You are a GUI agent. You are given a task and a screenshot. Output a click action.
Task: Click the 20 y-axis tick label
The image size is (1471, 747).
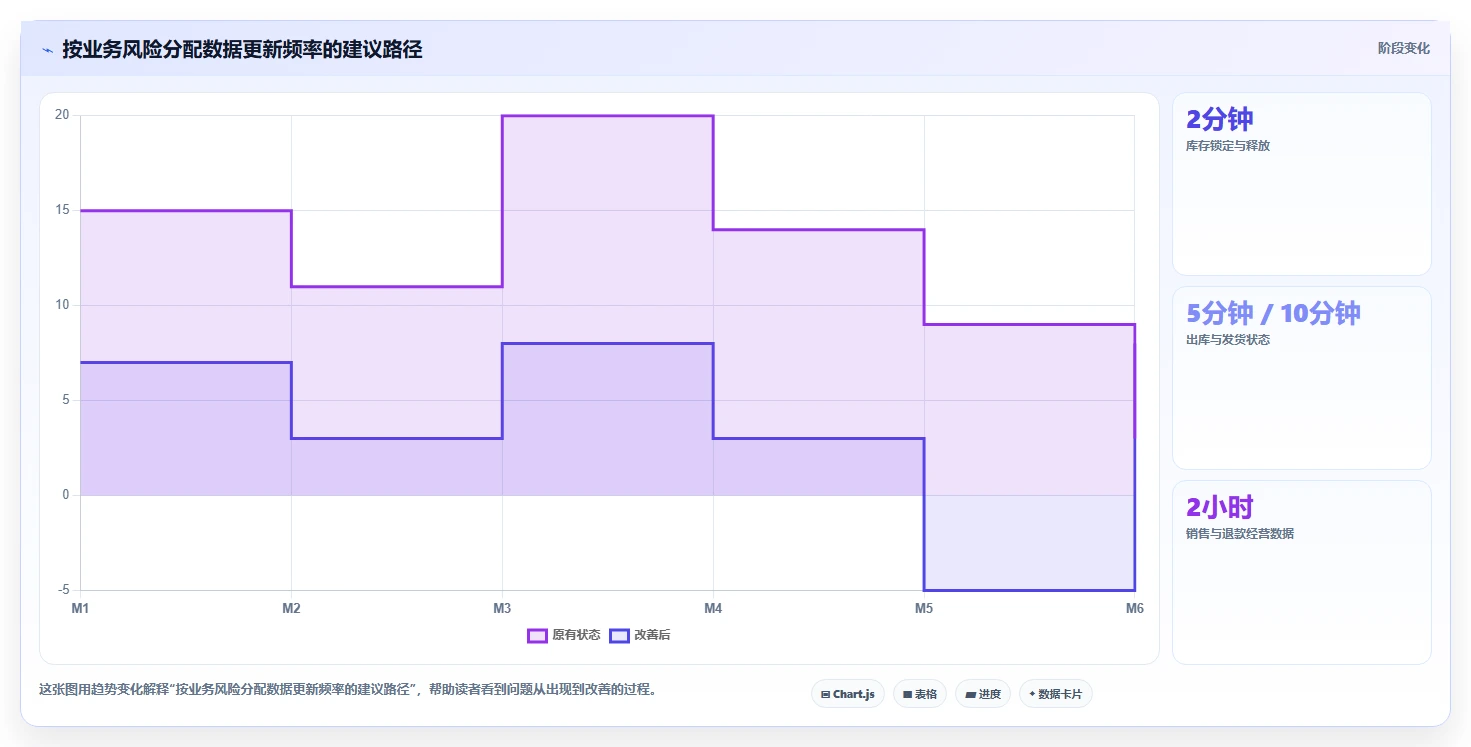pyautogui.click(x=62, y=115)
